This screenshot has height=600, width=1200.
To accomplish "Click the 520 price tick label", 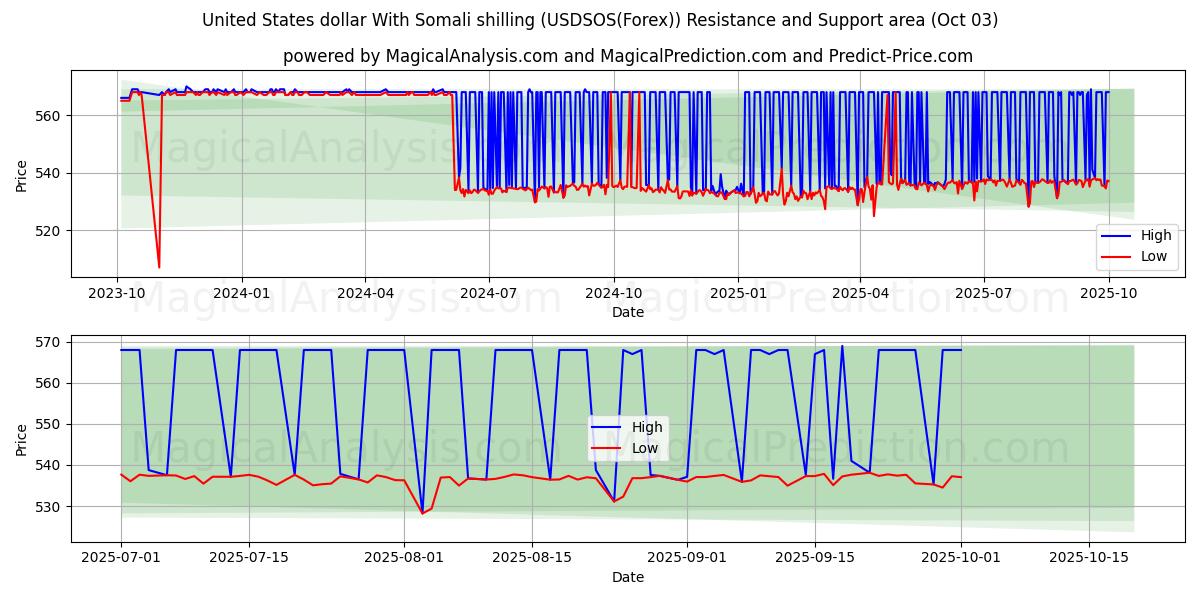I will (x=48, y=231).
